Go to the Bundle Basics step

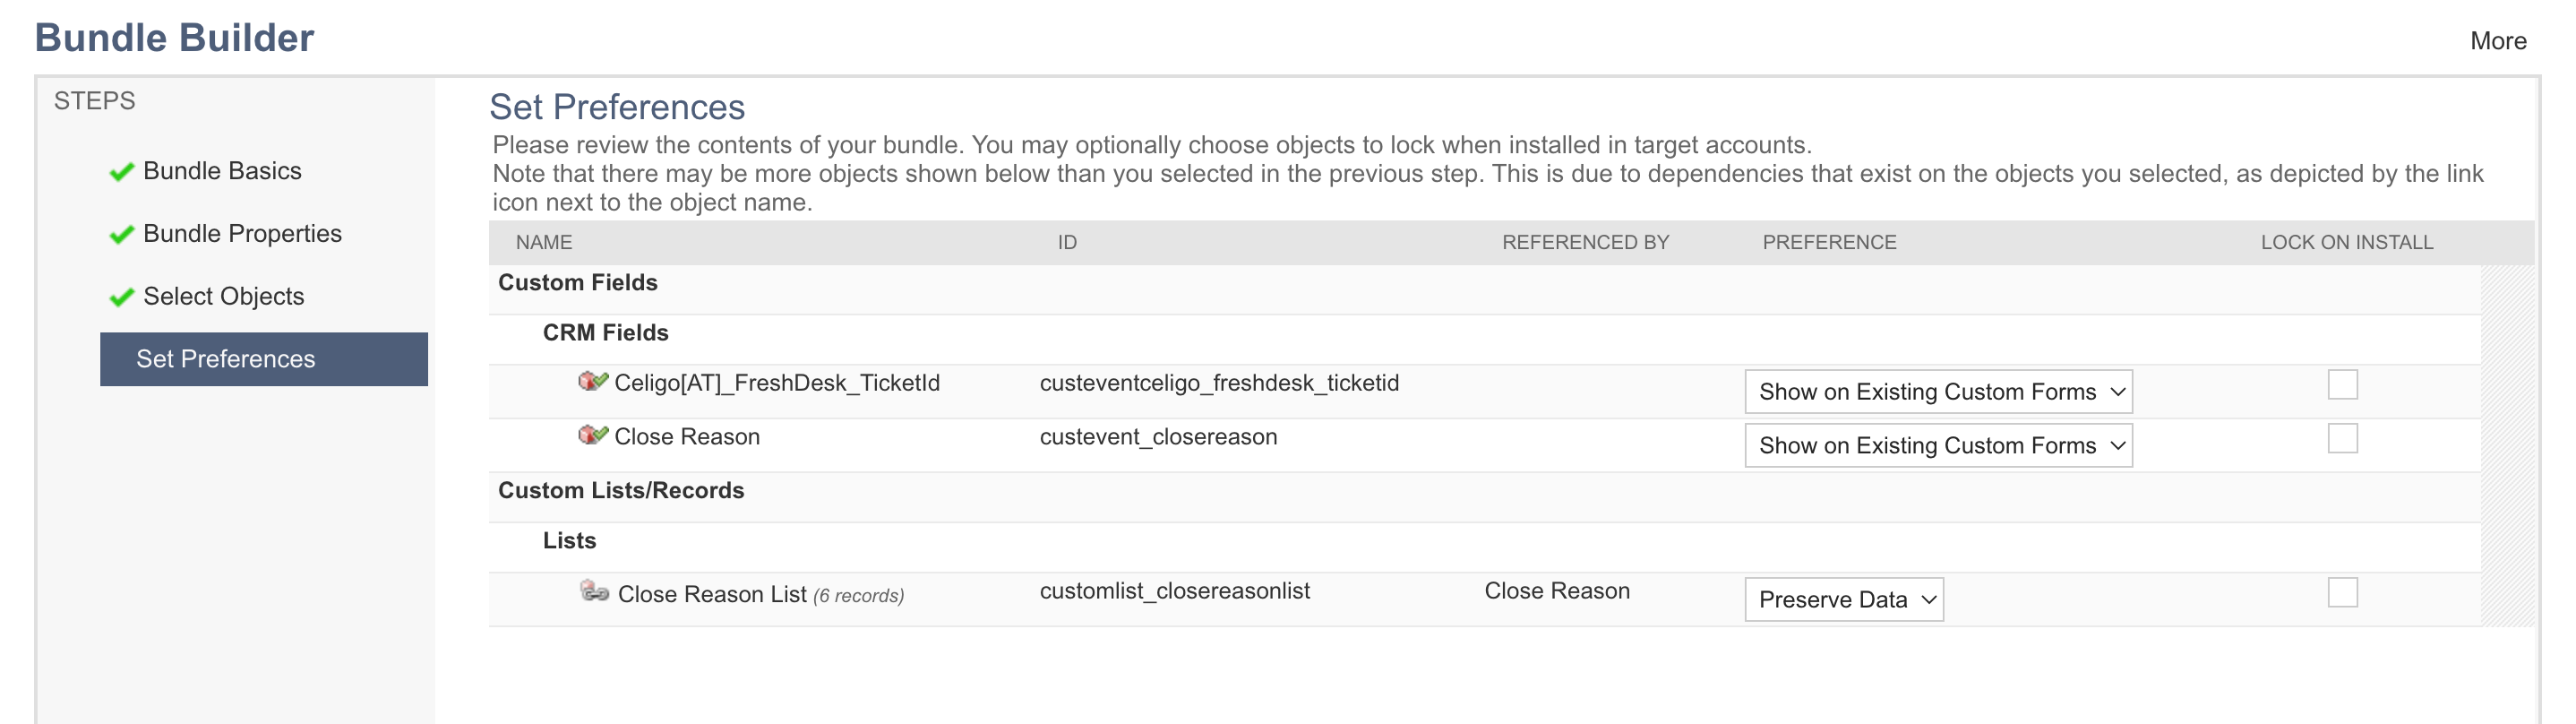[x=222, y=171]
